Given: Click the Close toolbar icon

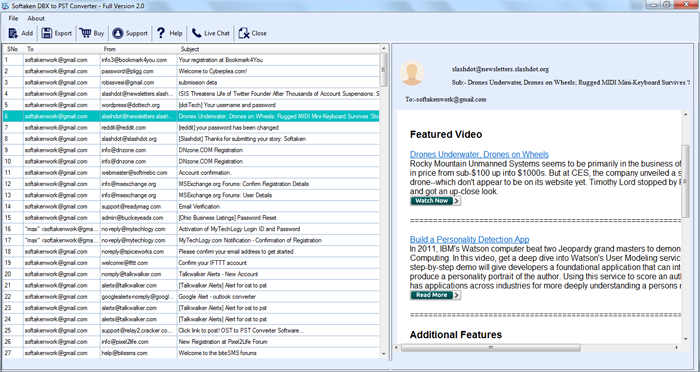Looking at the screenshot, I should 244,33.
